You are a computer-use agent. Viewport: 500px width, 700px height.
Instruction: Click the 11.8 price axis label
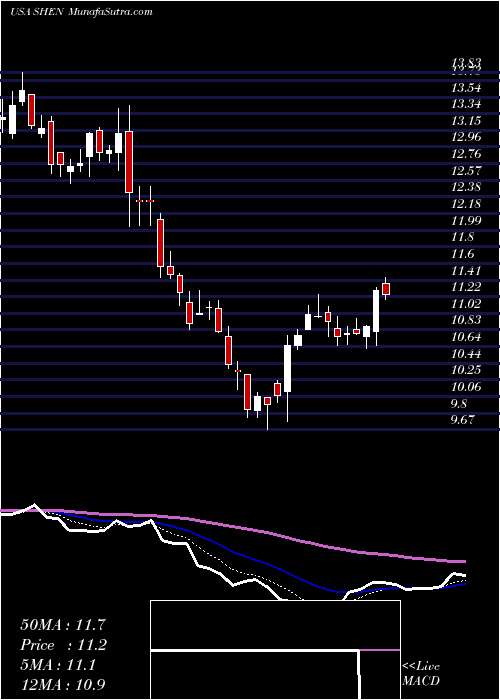462,238
